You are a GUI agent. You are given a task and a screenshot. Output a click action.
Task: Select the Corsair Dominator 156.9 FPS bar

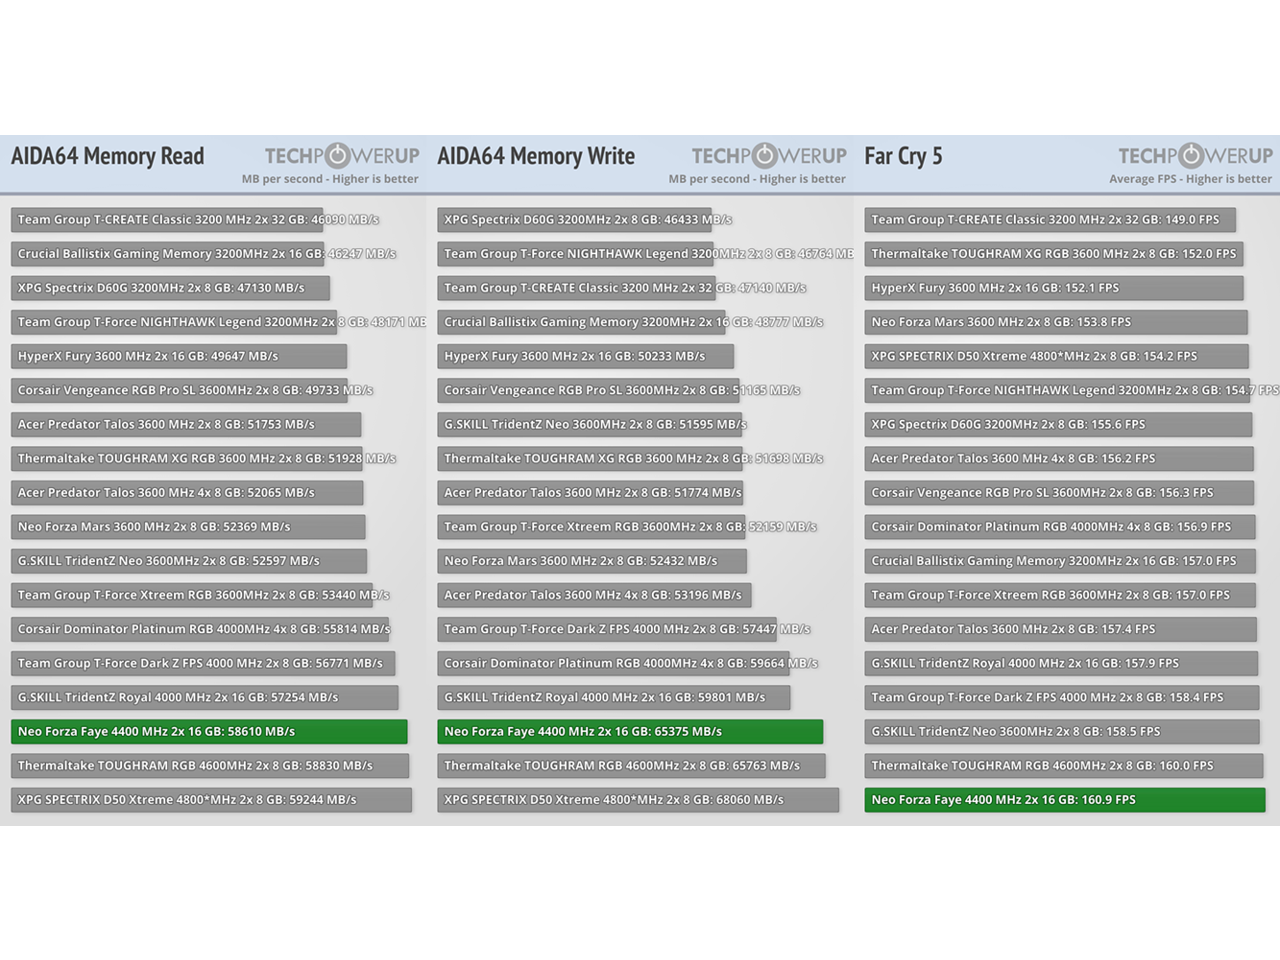(x=1060, y=527)
